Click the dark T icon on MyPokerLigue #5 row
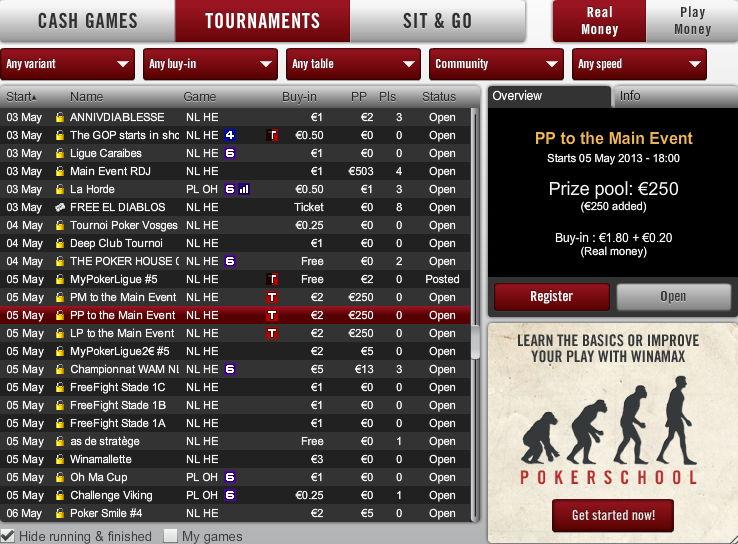The height and width of the screenshot is (544, 738). coord(272,280)
